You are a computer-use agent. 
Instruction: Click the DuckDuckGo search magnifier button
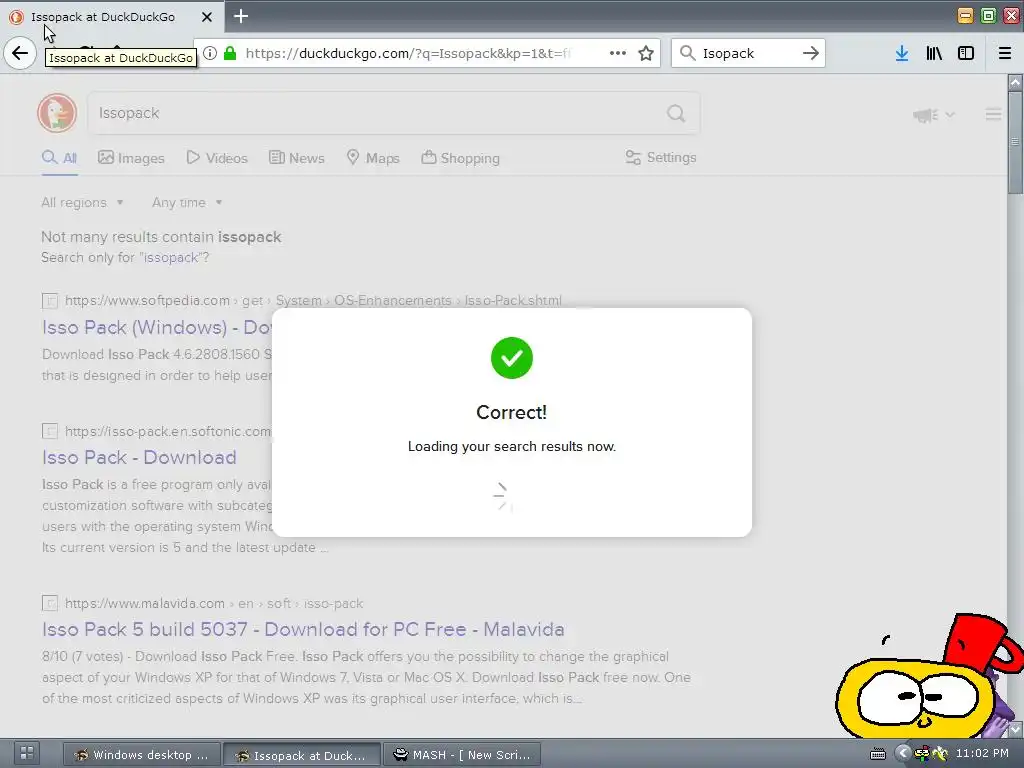676,114
